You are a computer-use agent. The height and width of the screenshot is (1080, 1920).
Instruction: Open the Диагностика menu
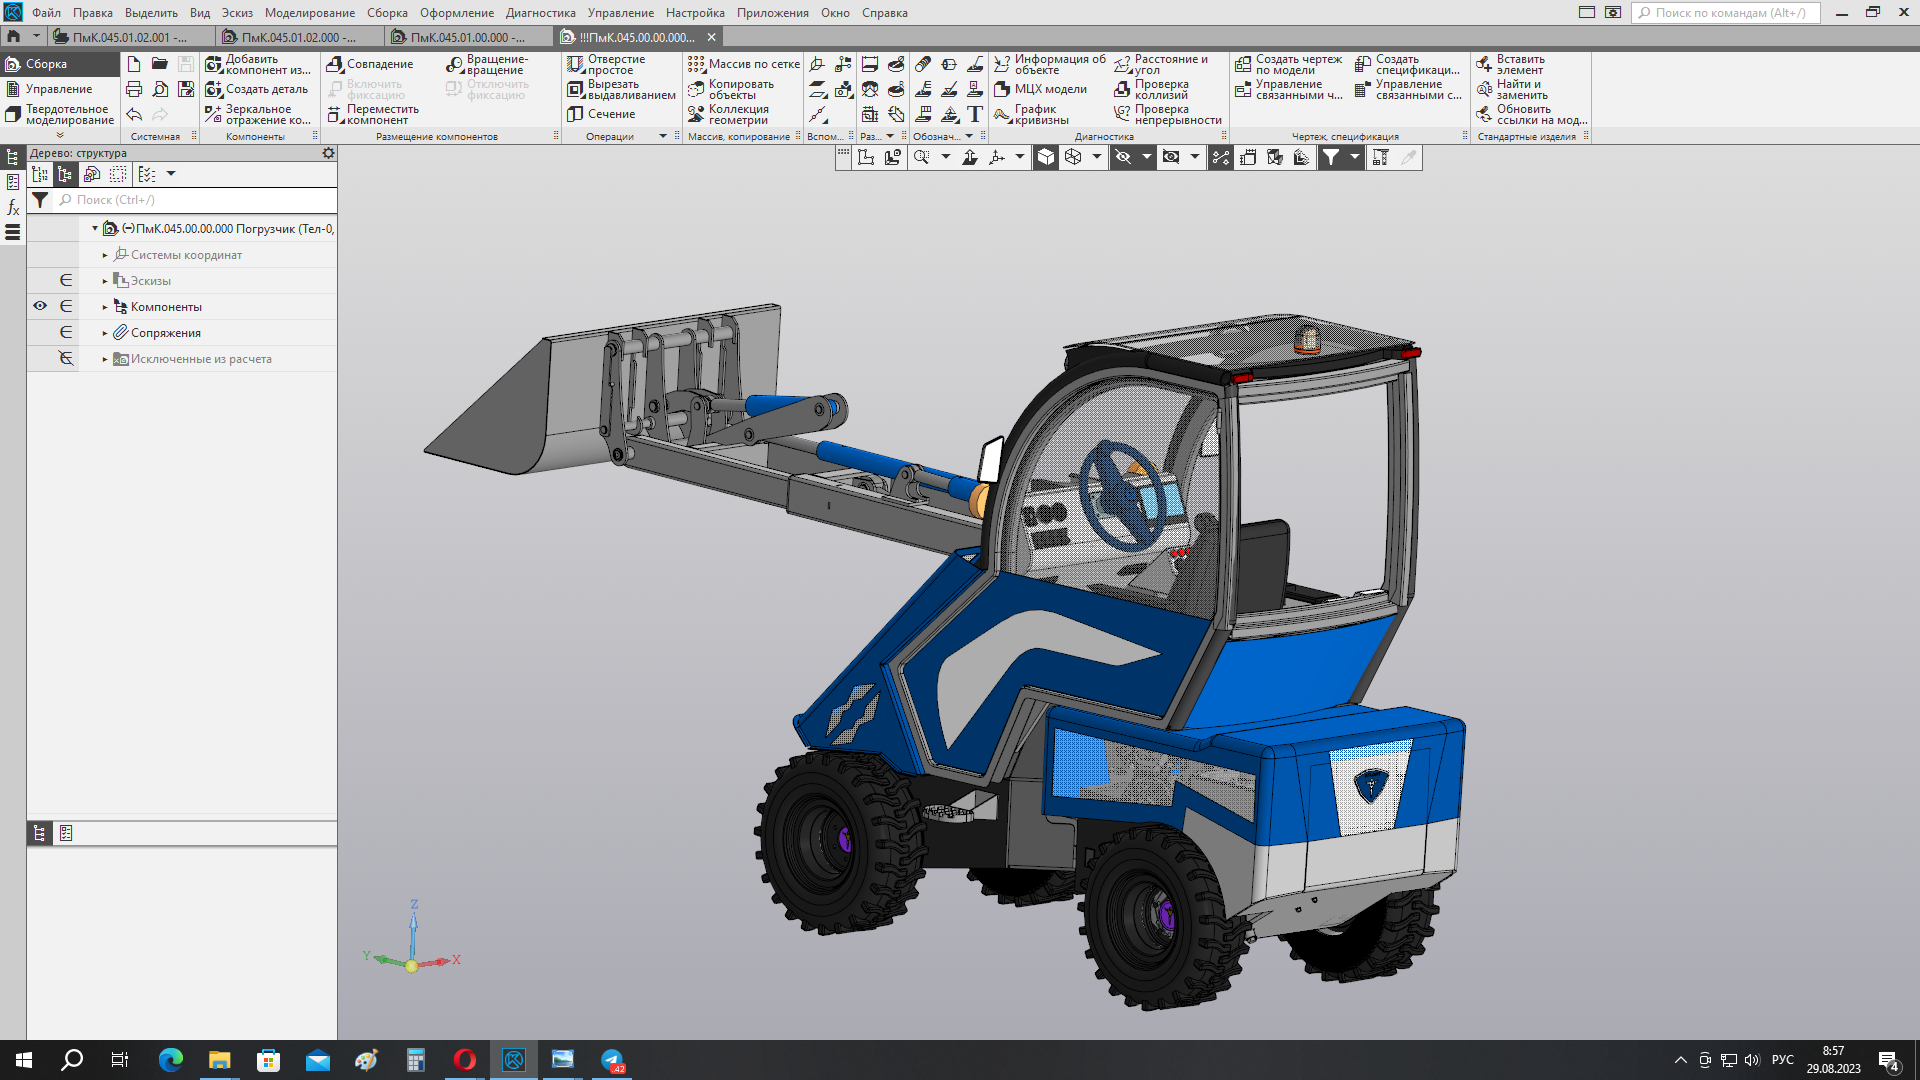pos(540,13)
